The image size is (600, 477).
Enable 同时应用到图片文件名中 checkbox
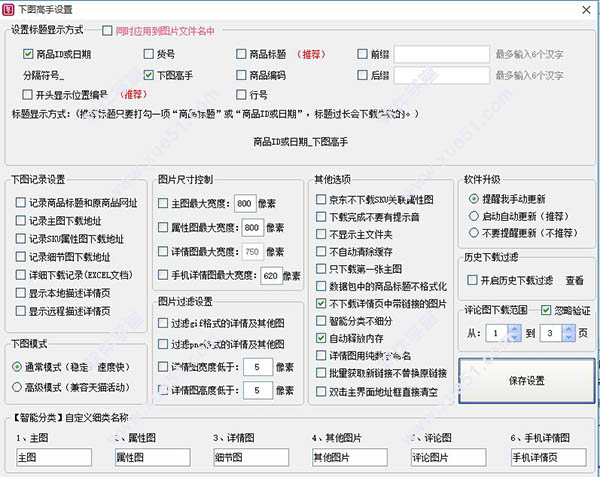pyautogui.click(x=108, y=31)
